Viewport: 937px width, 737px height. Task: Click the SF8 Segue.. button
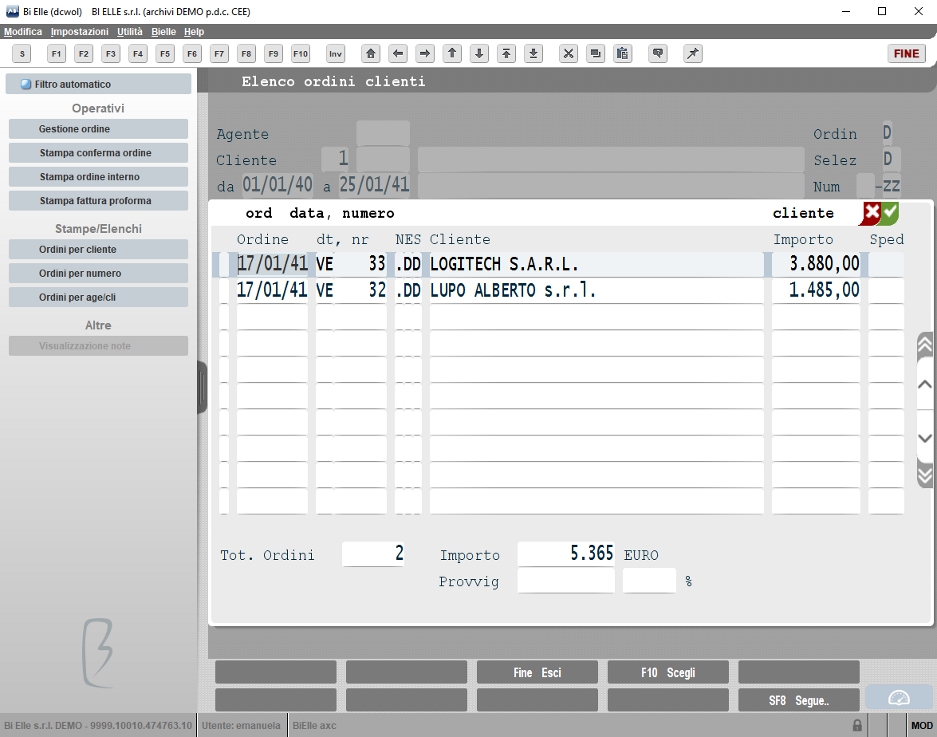(799, 700)
